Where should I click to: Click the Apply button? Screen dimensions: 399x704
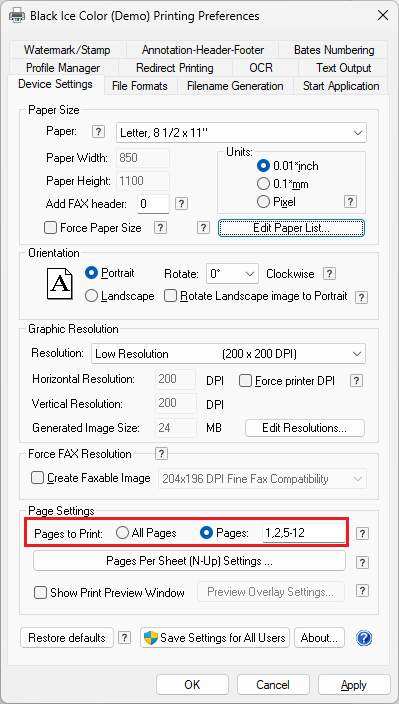click(x=354, y=685)
